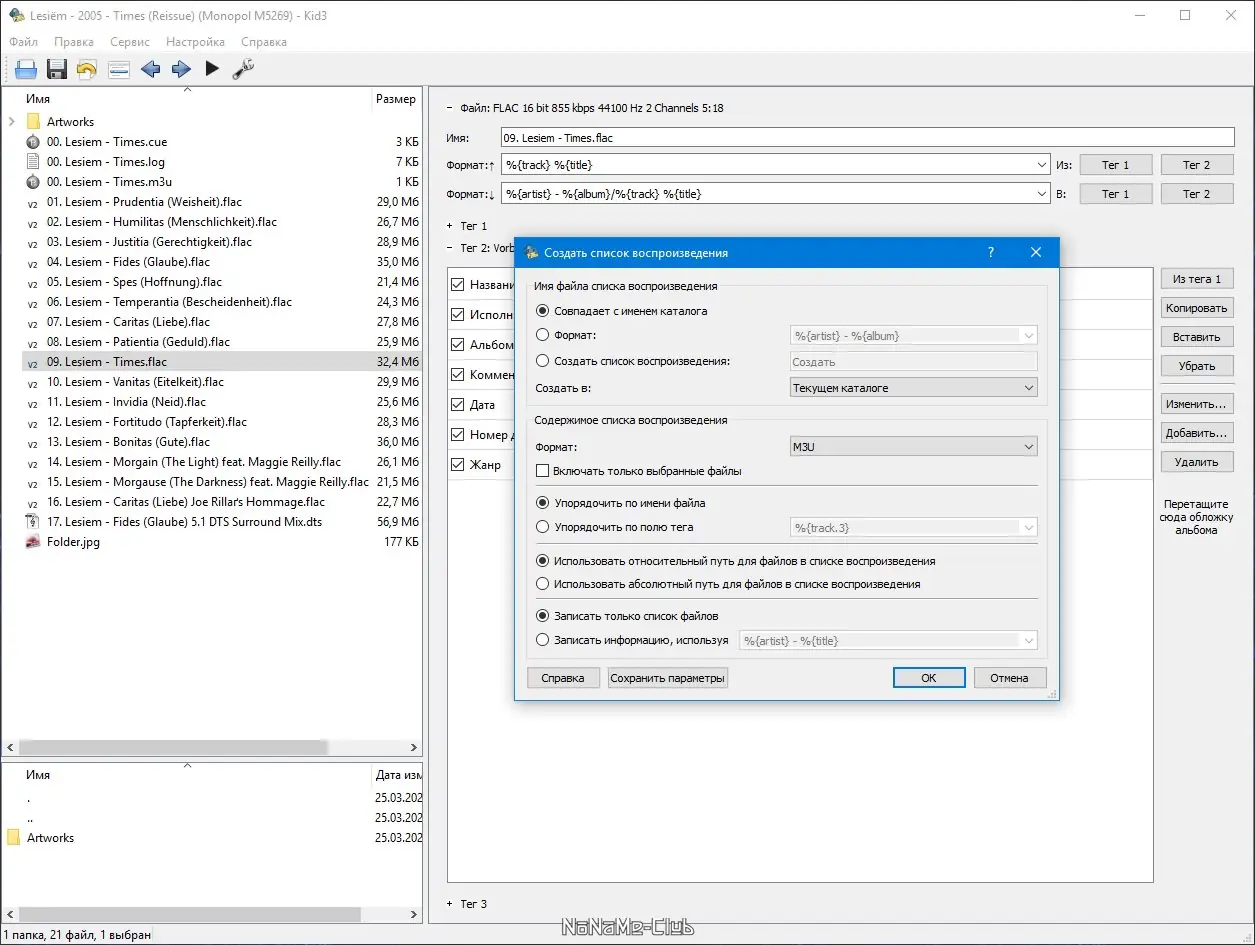Choose relative path radio option
Image resolution: width=1255 pixels, height=945 pixels.
coord(543,561)
